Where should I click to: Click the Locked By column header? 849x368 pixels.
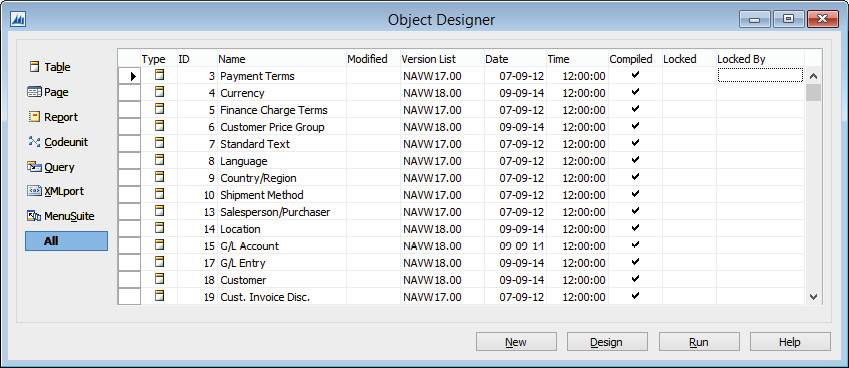[760, 59]
